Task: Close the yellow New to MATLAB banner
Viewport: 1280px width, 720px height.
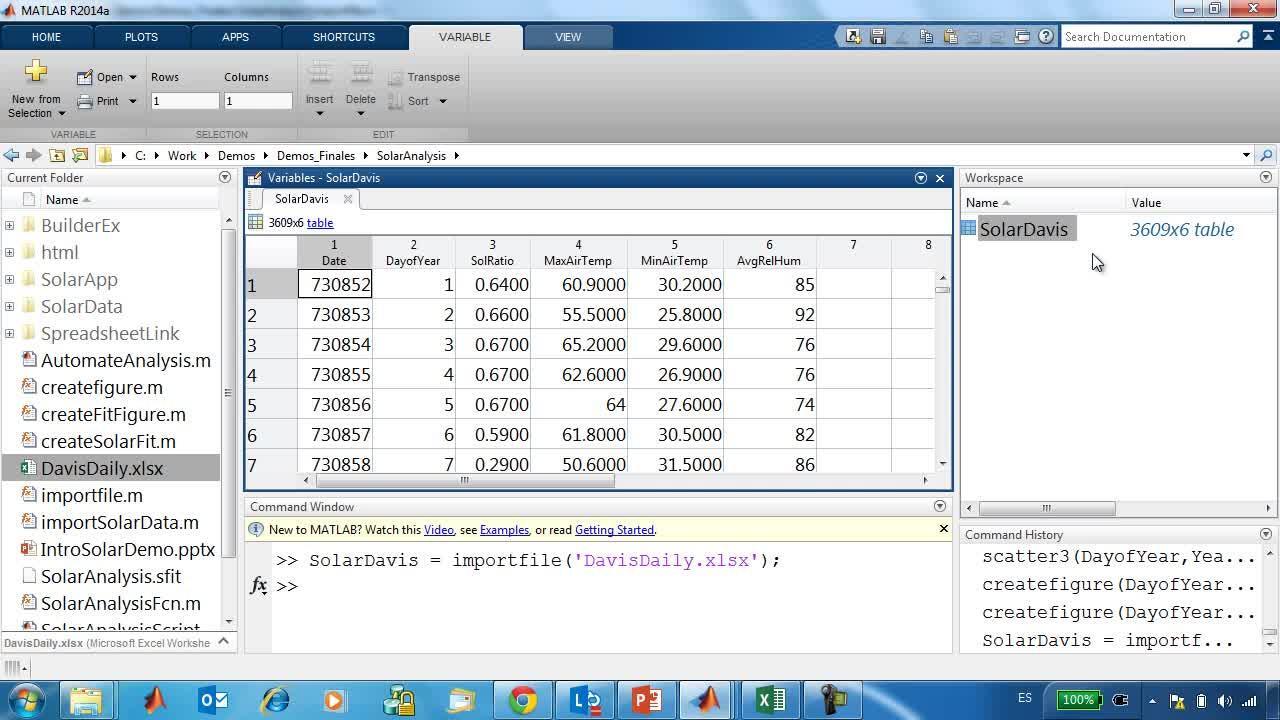Action: point(943,529)
